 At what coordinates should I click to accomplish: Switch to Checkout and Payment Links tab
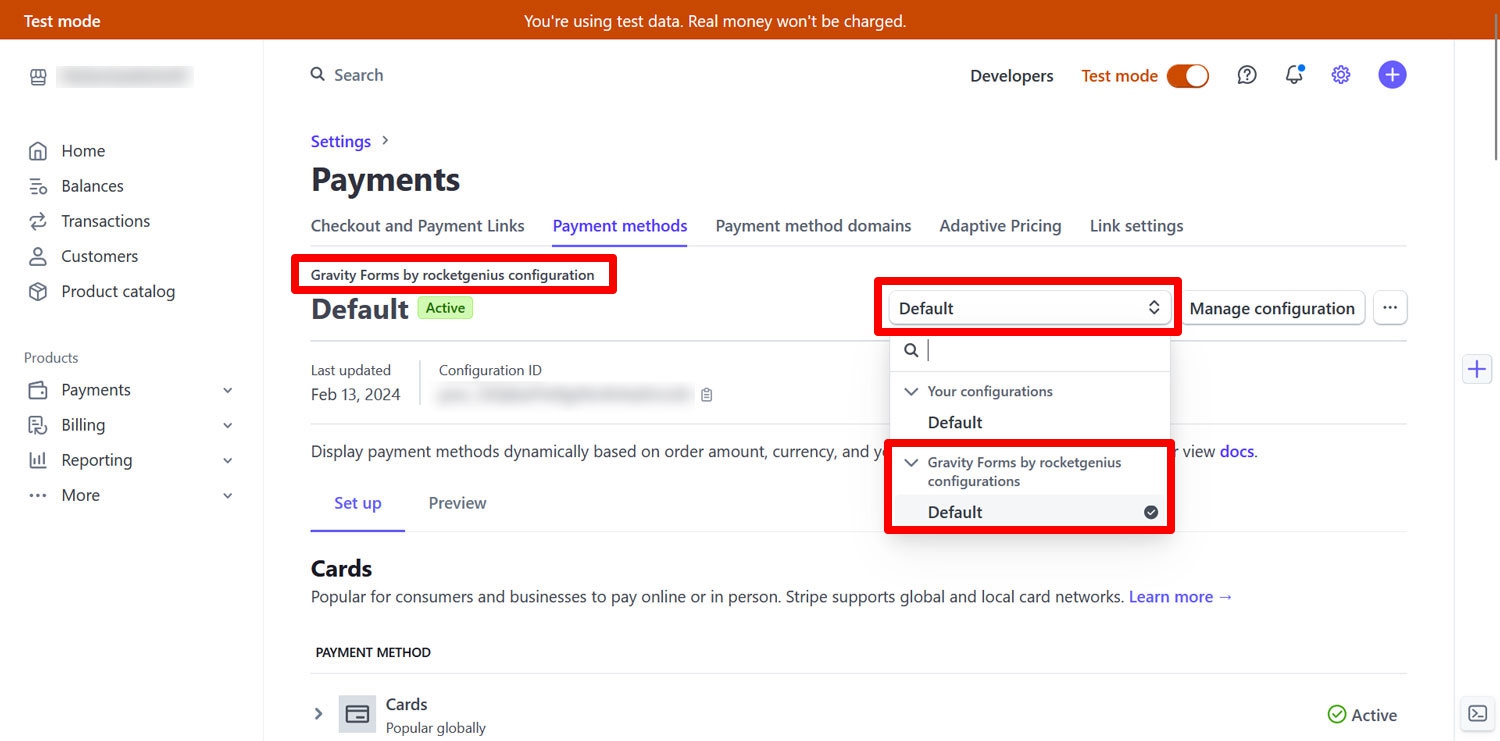418,226
